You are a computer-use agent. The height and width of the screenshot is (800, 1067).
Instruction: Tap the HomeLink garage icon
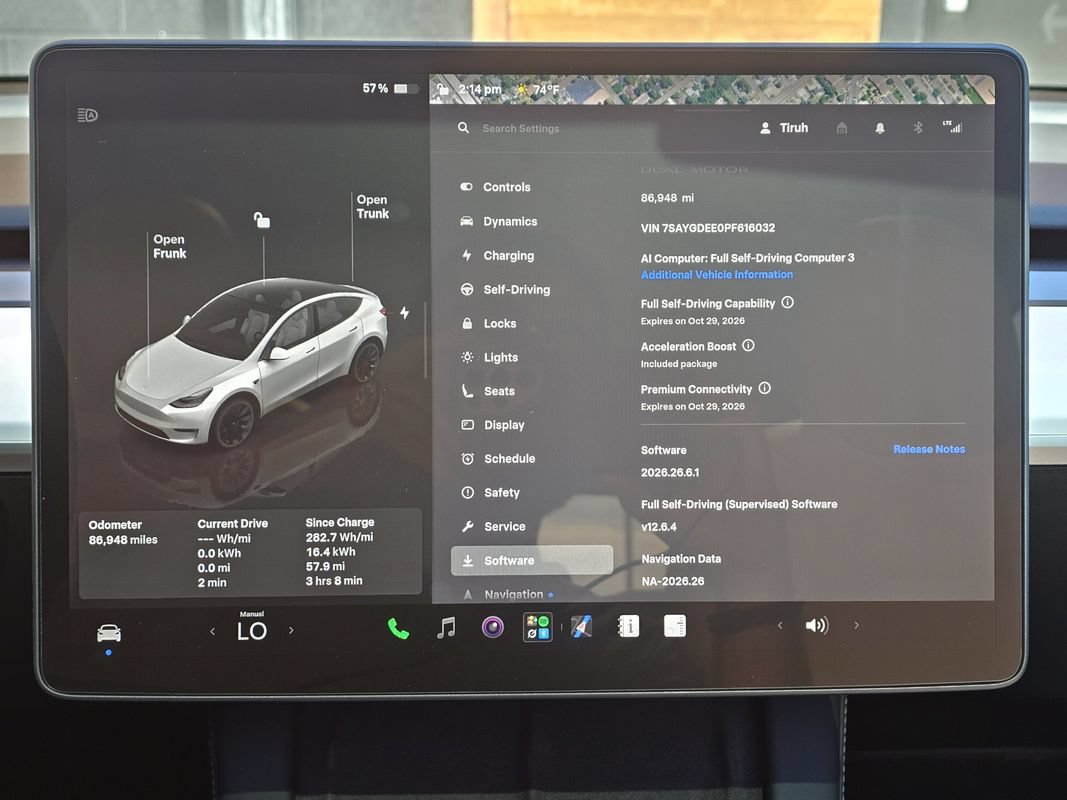(842, 128)
